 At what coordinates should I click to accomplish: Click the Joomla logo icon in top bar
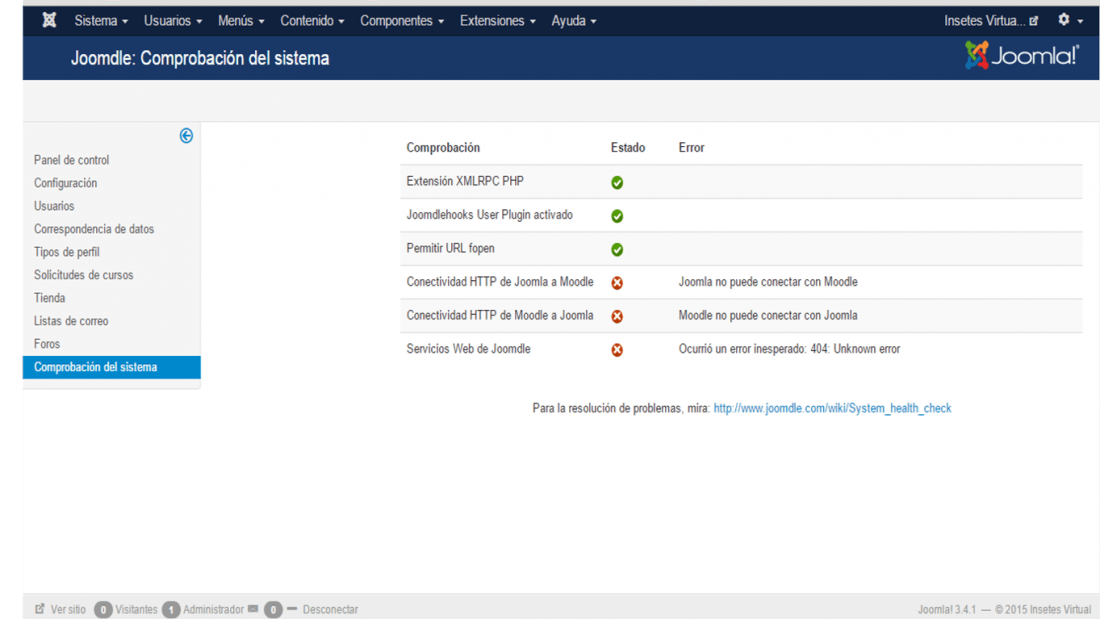pos(49,20)
